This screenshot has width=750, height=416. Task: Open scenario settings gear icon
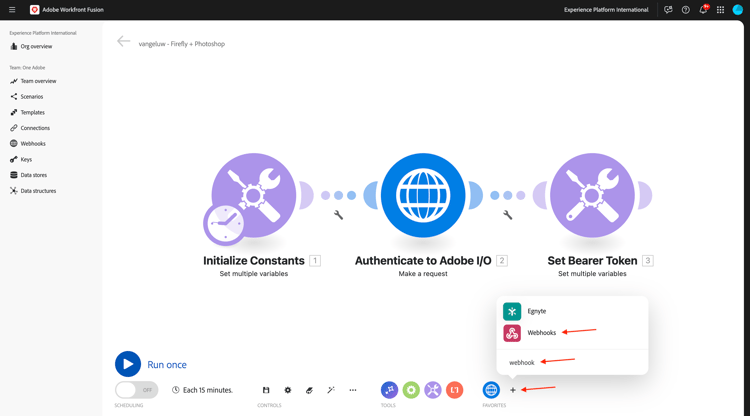click(287, 390)
